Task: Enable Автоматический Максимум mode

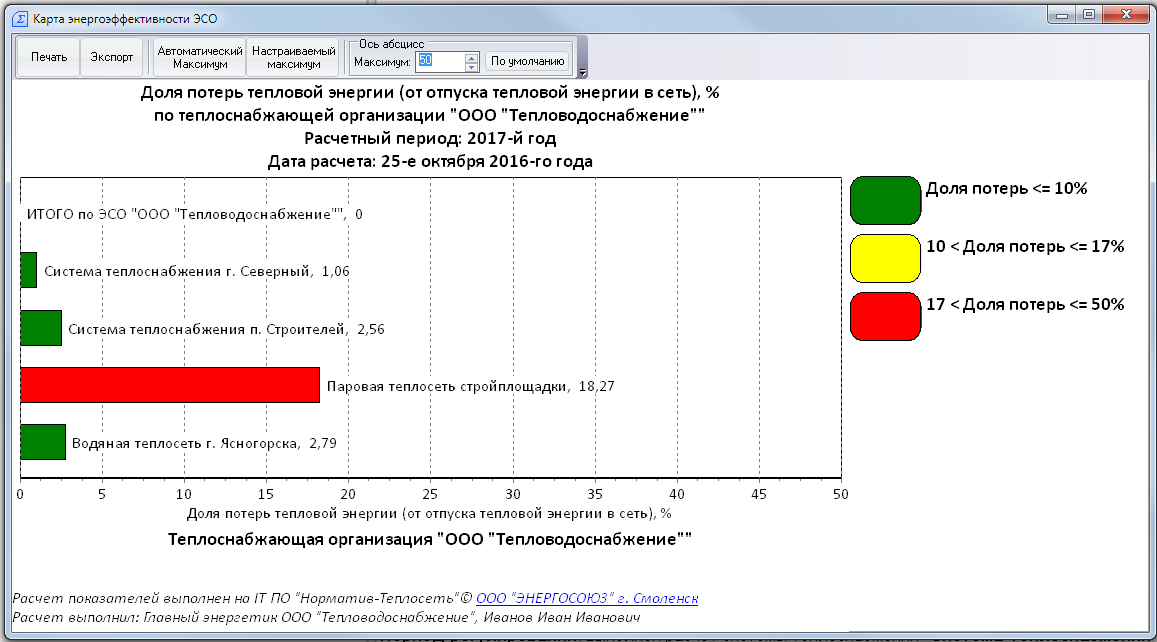Action: coord(200,57)
